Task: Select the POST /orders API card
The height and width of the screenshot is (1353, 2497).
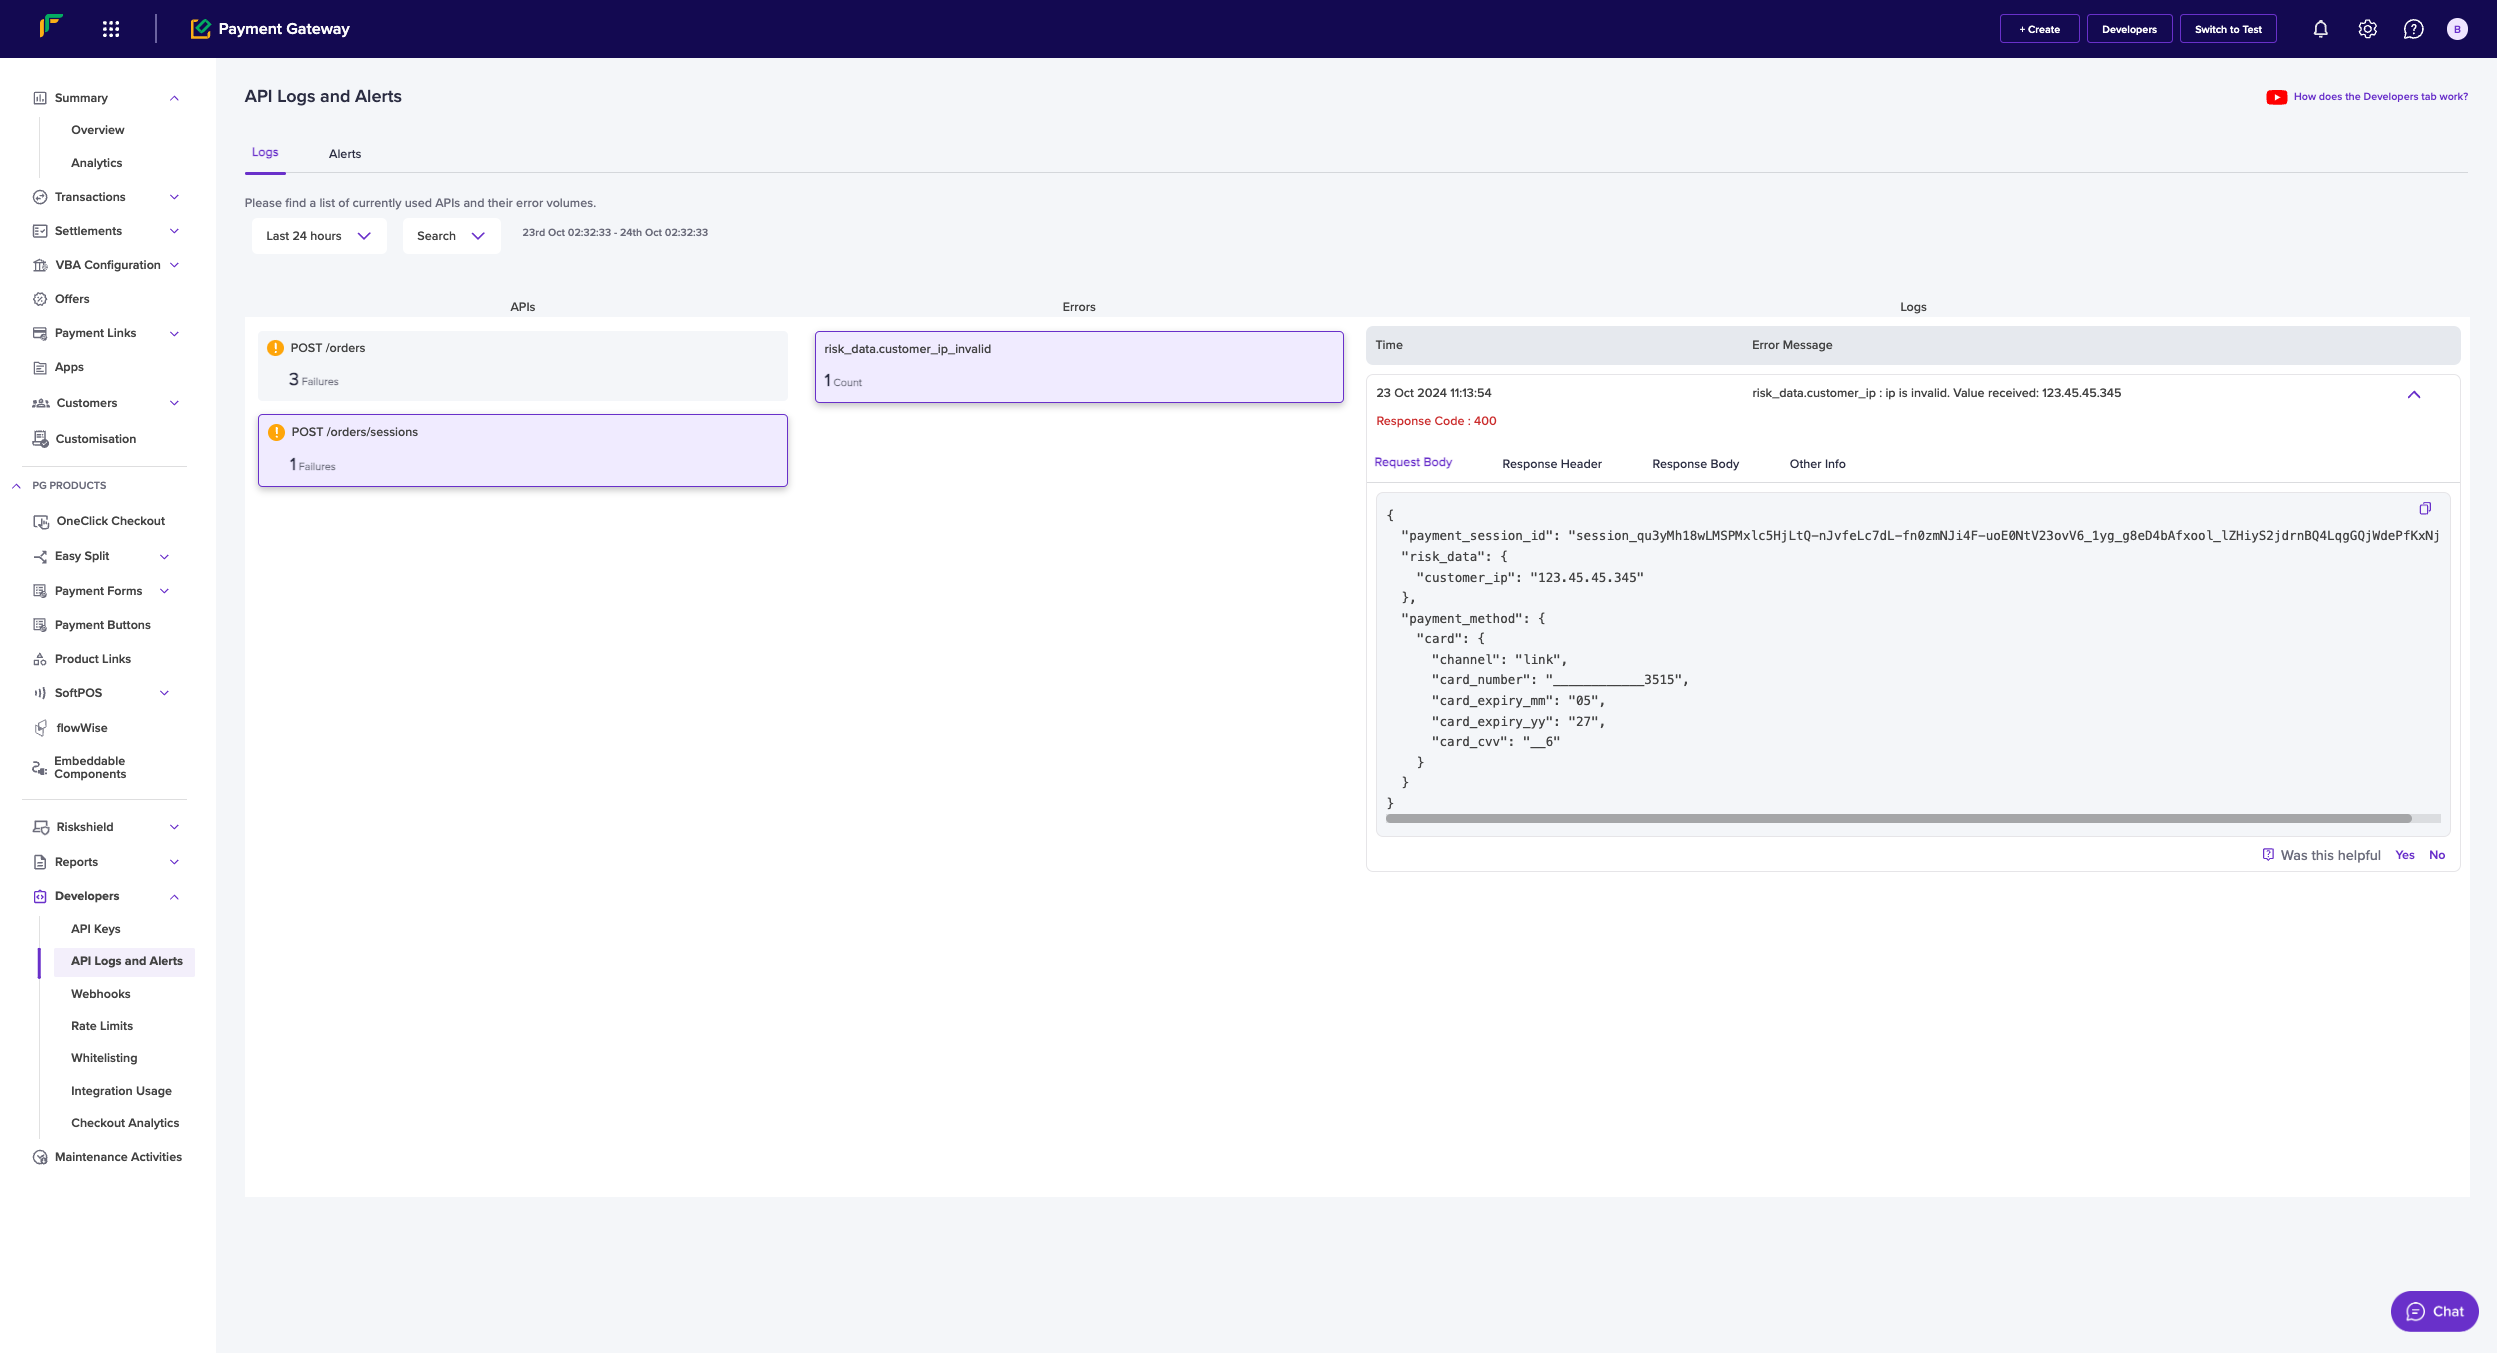Action: pyautogui.click(x=522, y=364)
